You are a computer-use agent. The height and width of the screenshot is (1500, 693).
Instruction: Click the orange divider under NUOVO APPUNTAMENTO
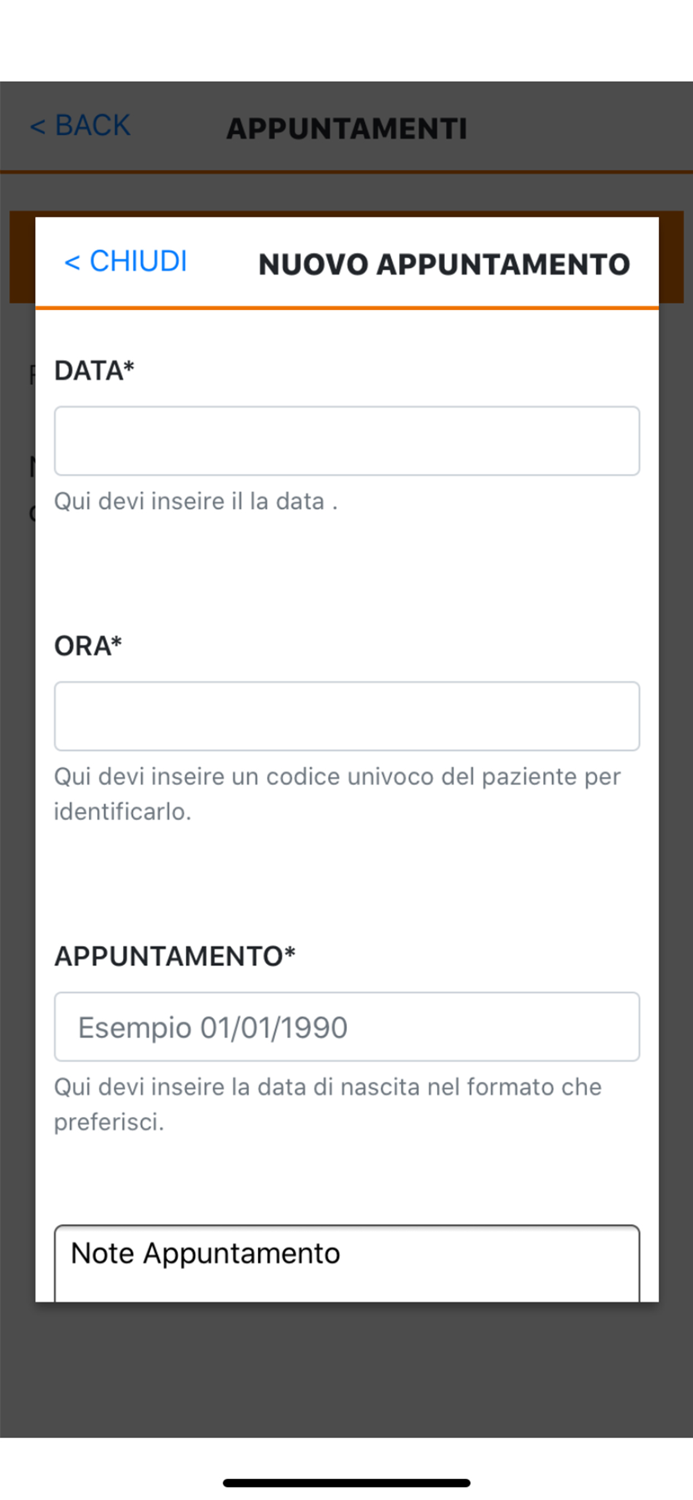[x=346, y=305]
